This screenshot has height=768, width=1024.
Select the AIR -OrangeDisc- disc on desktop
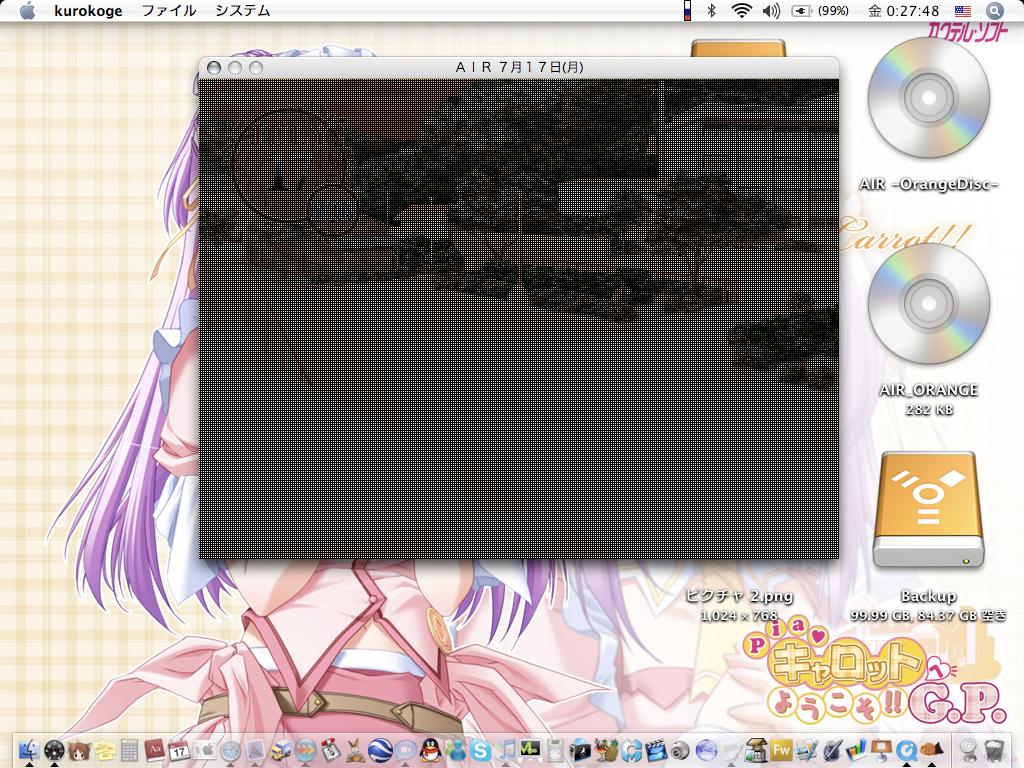[928, 98]
